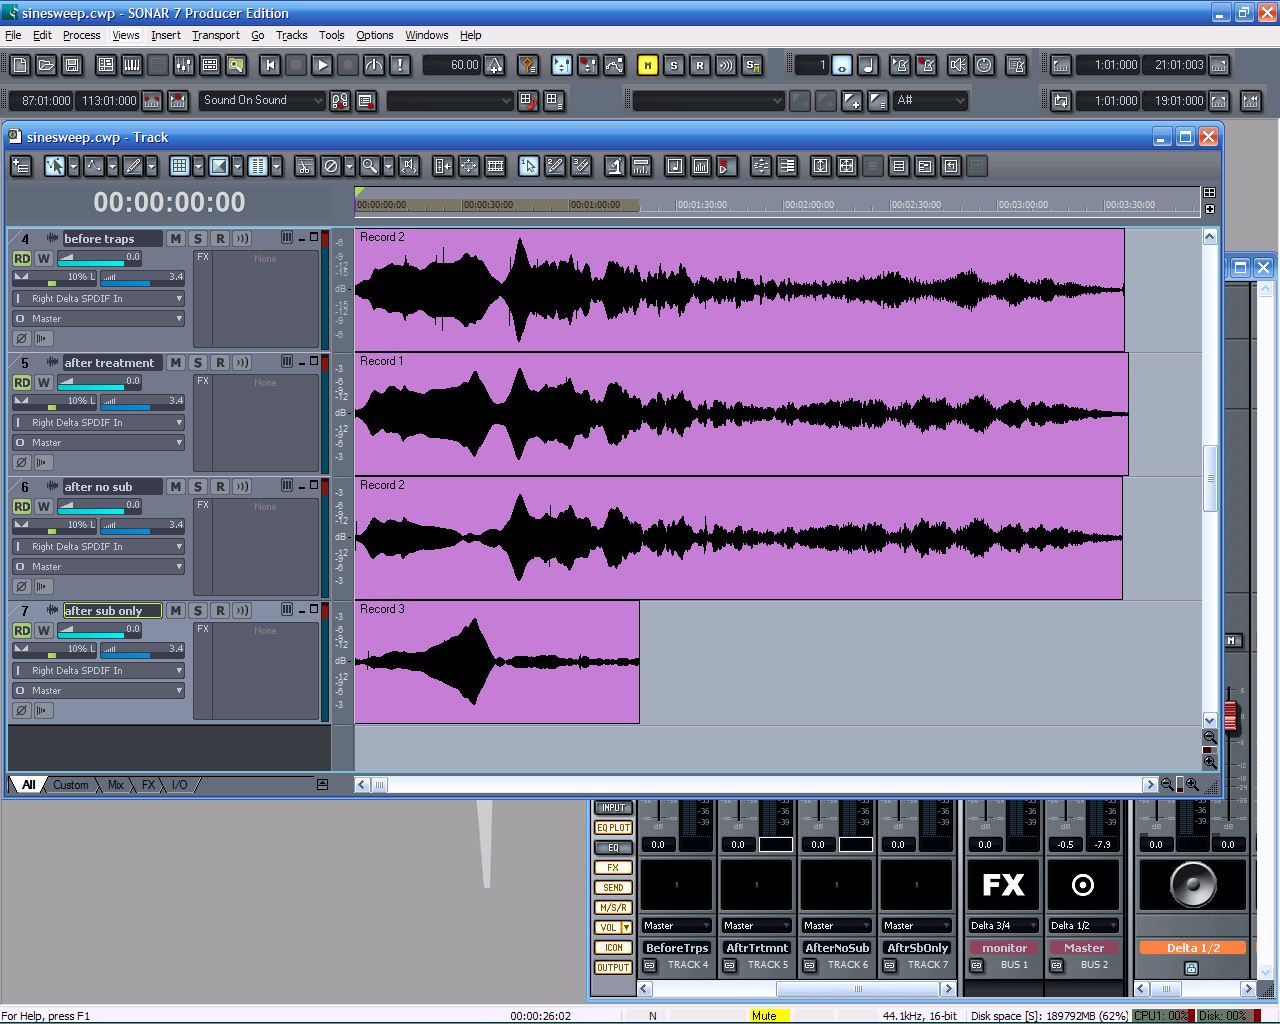
Task: Open the File menu
Action: pyautogui.click(x=13, y=35)
